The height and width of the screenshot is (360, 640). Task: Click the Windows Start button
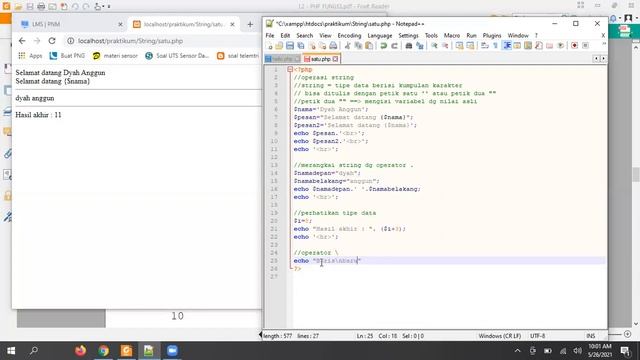coord(11,351)
